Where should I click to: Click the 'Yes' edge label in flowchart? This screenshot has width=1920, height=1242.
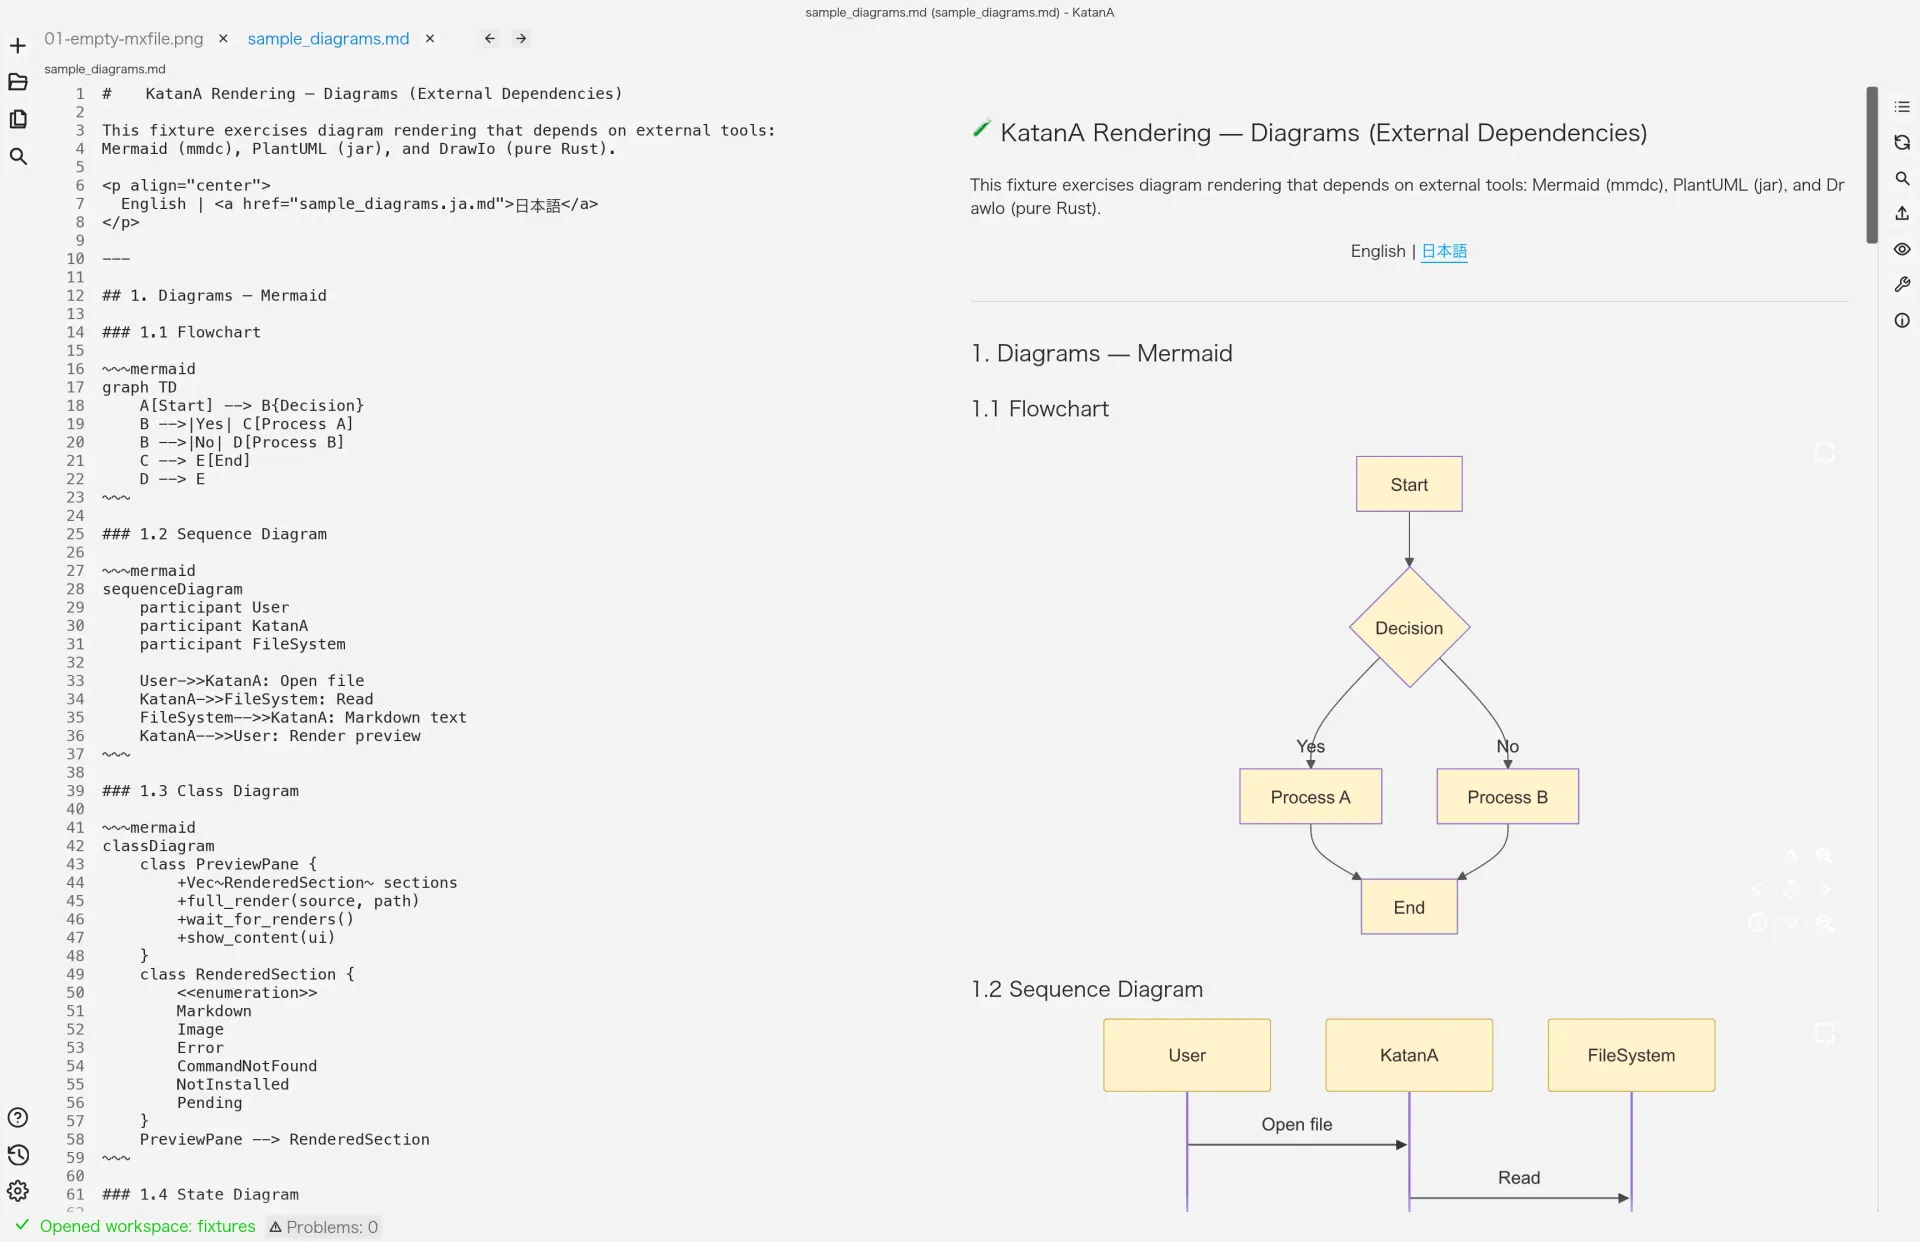point(1310,746)
